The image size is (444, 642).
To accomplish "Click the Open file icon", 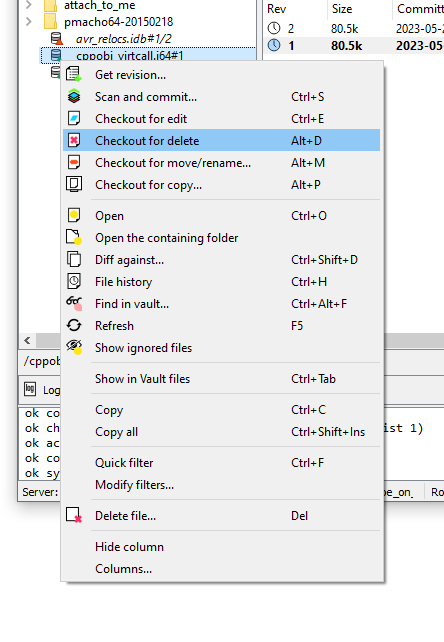I will (x=74, y=215).
